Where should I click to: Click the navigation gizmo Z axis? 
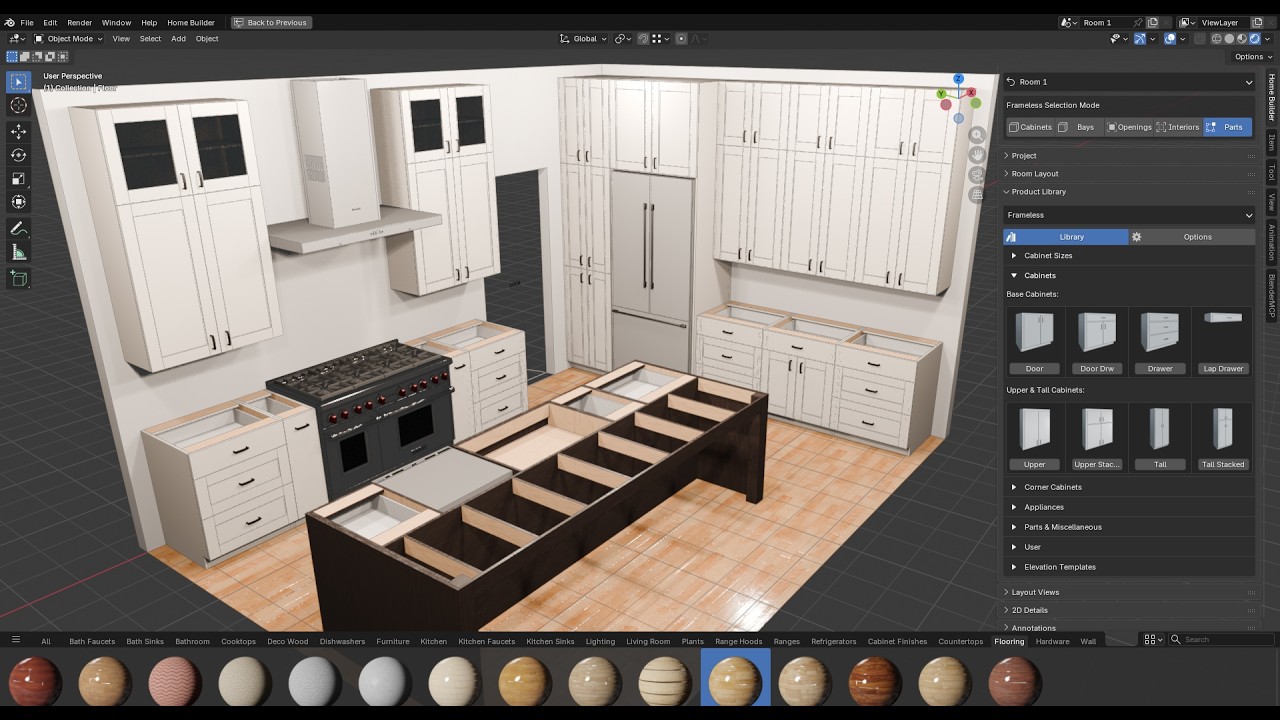pos(958,79)
